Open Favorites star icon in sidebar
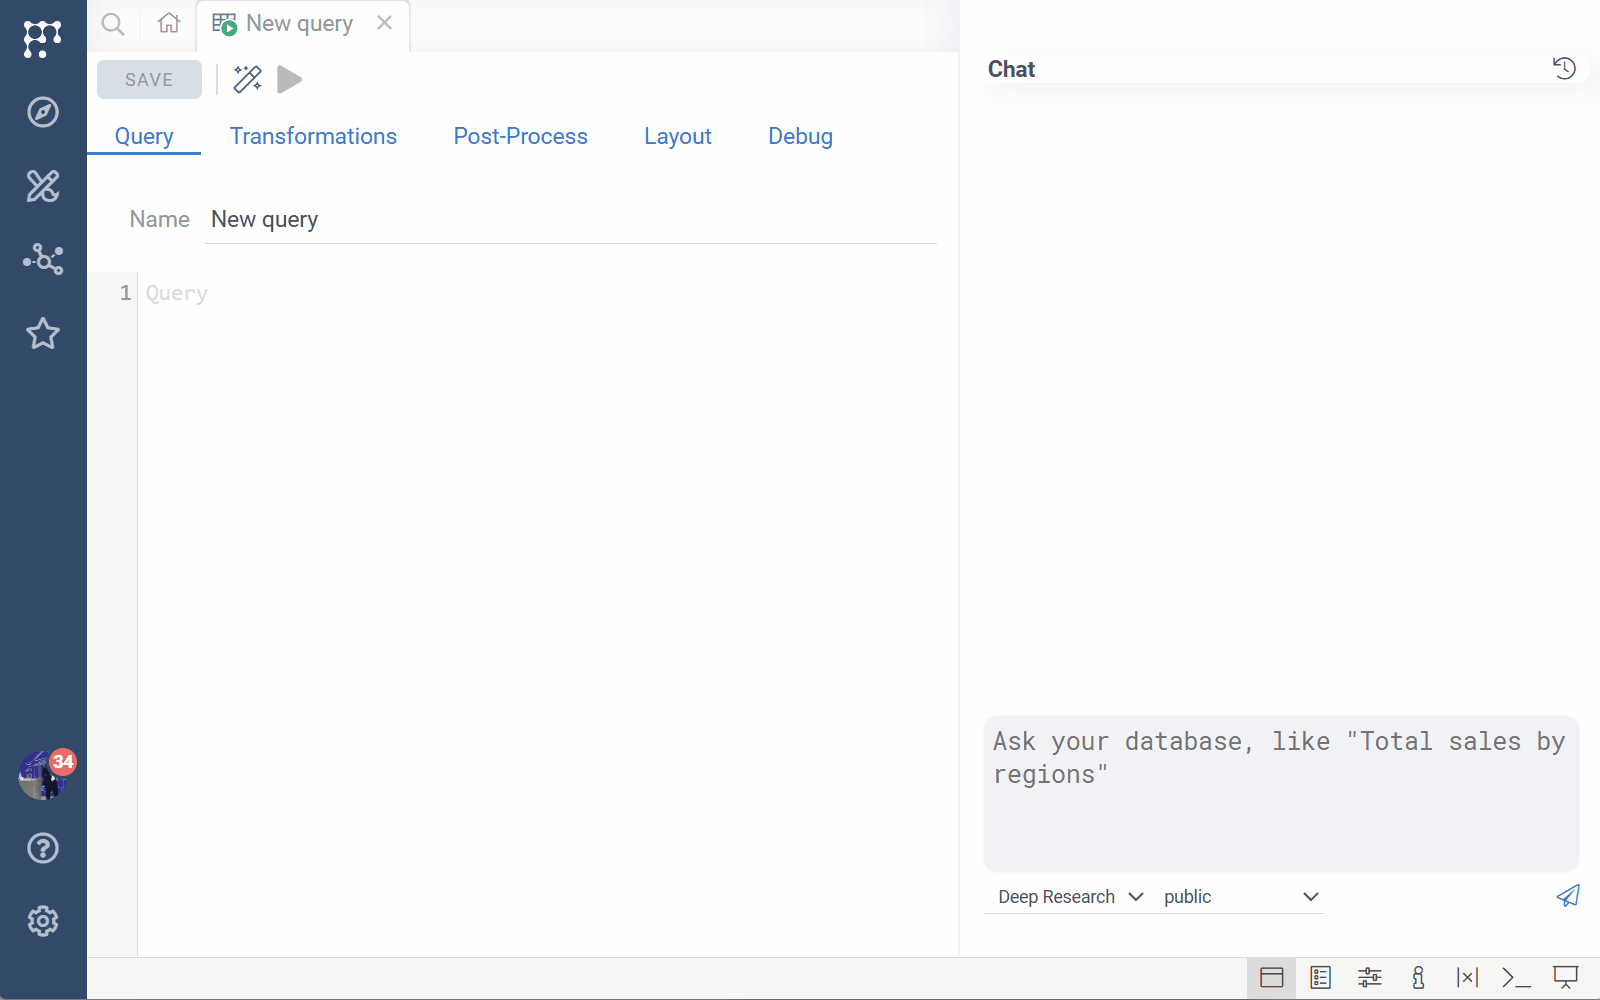The image size is (1600, 1000). [42, 333]
